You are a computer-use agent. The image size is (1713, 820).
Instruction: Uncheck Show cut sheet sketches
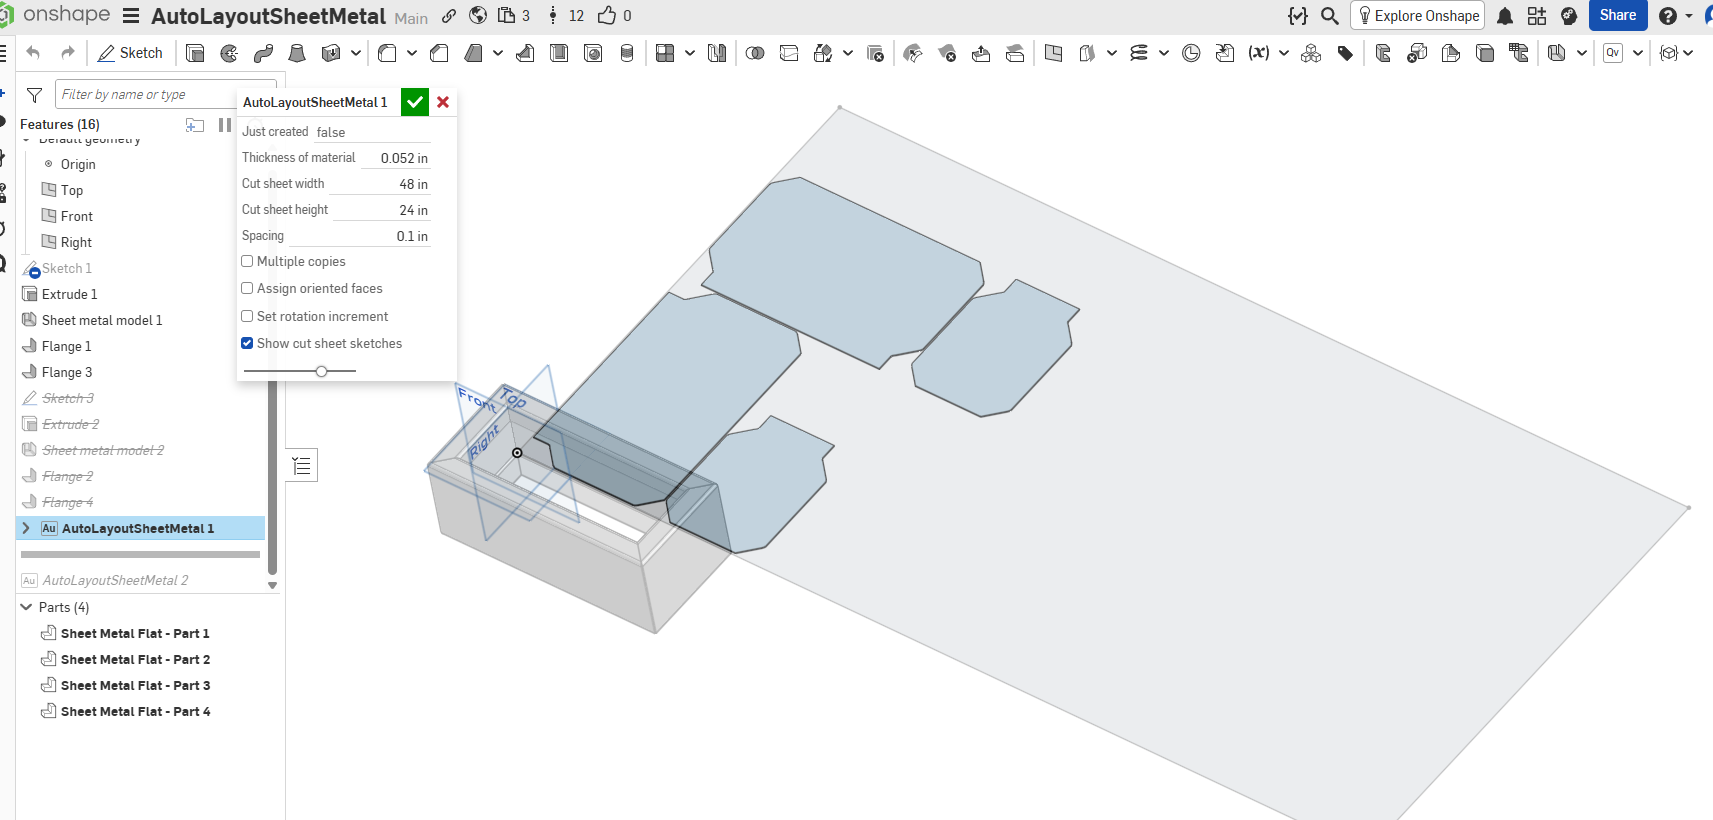point(247,343)
